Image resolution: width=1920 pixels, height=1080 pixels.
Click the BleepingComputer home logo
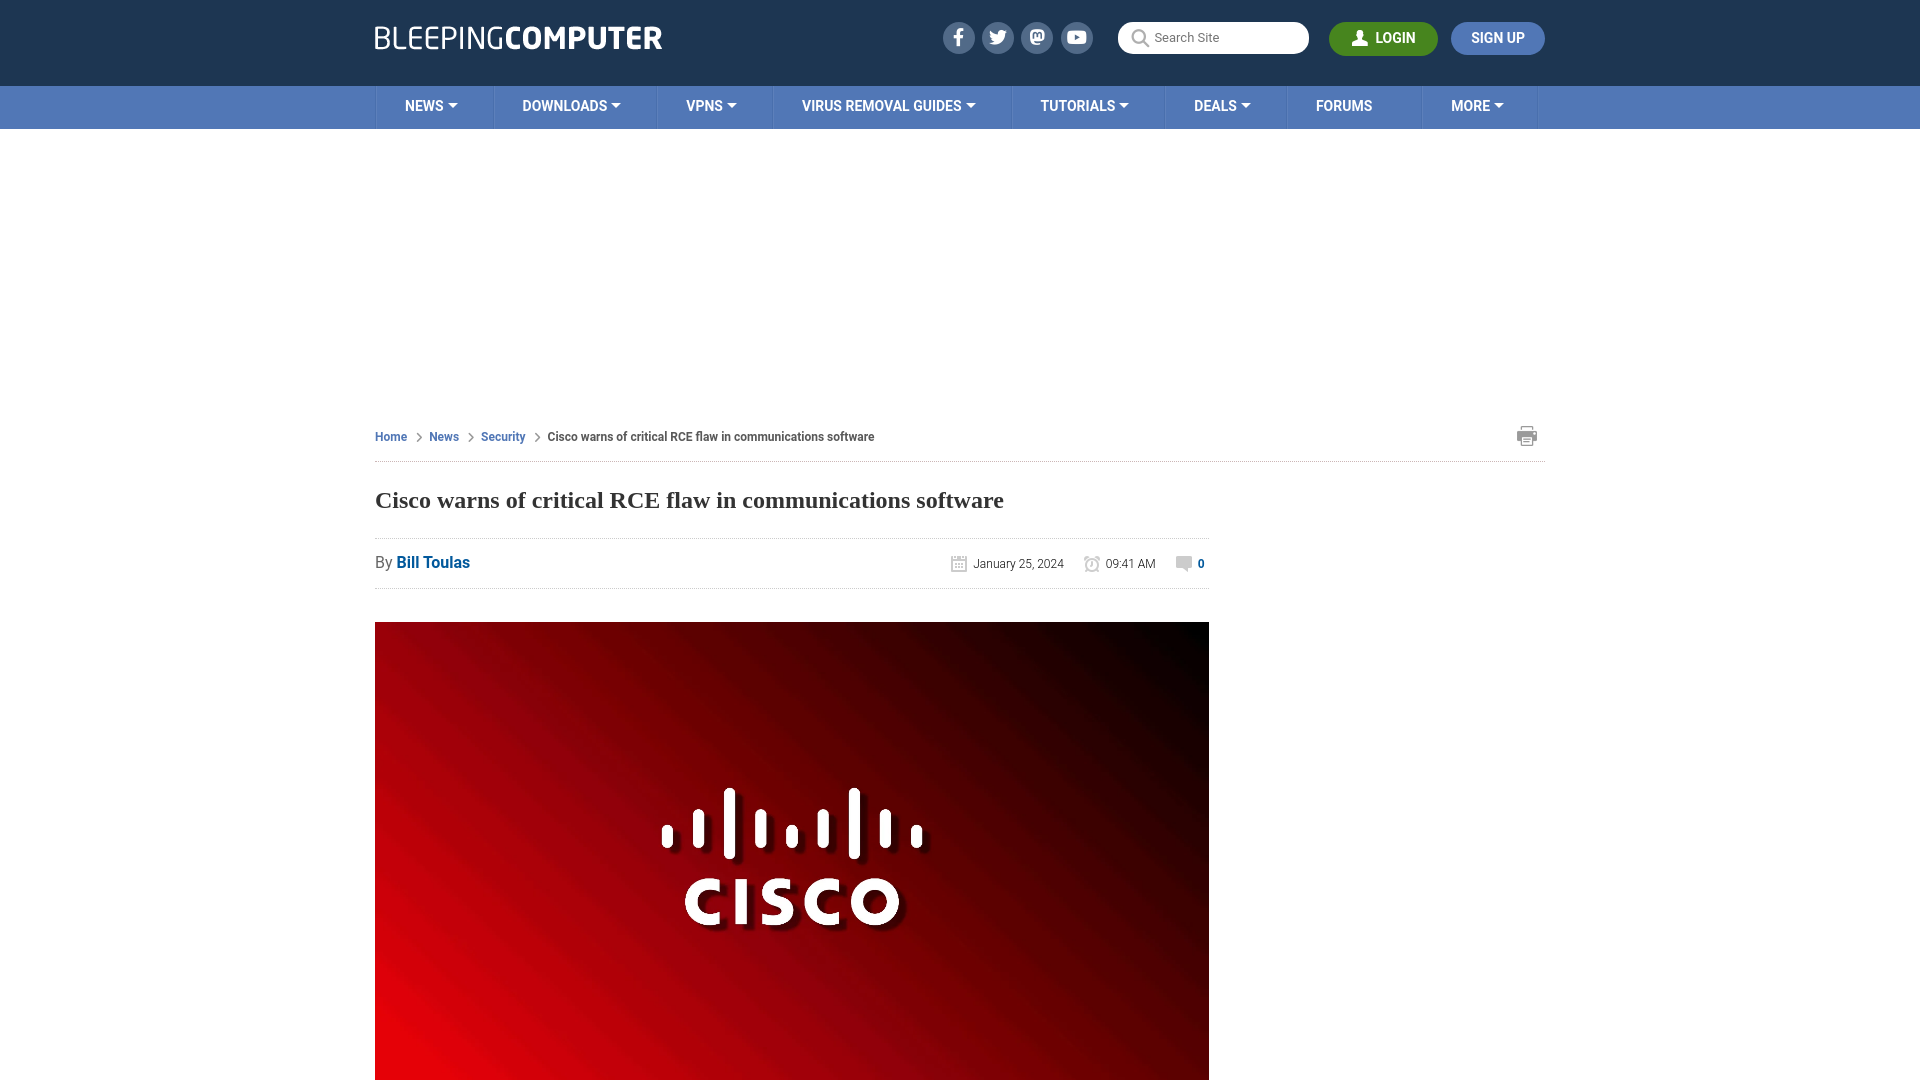(x=518, y=37)
